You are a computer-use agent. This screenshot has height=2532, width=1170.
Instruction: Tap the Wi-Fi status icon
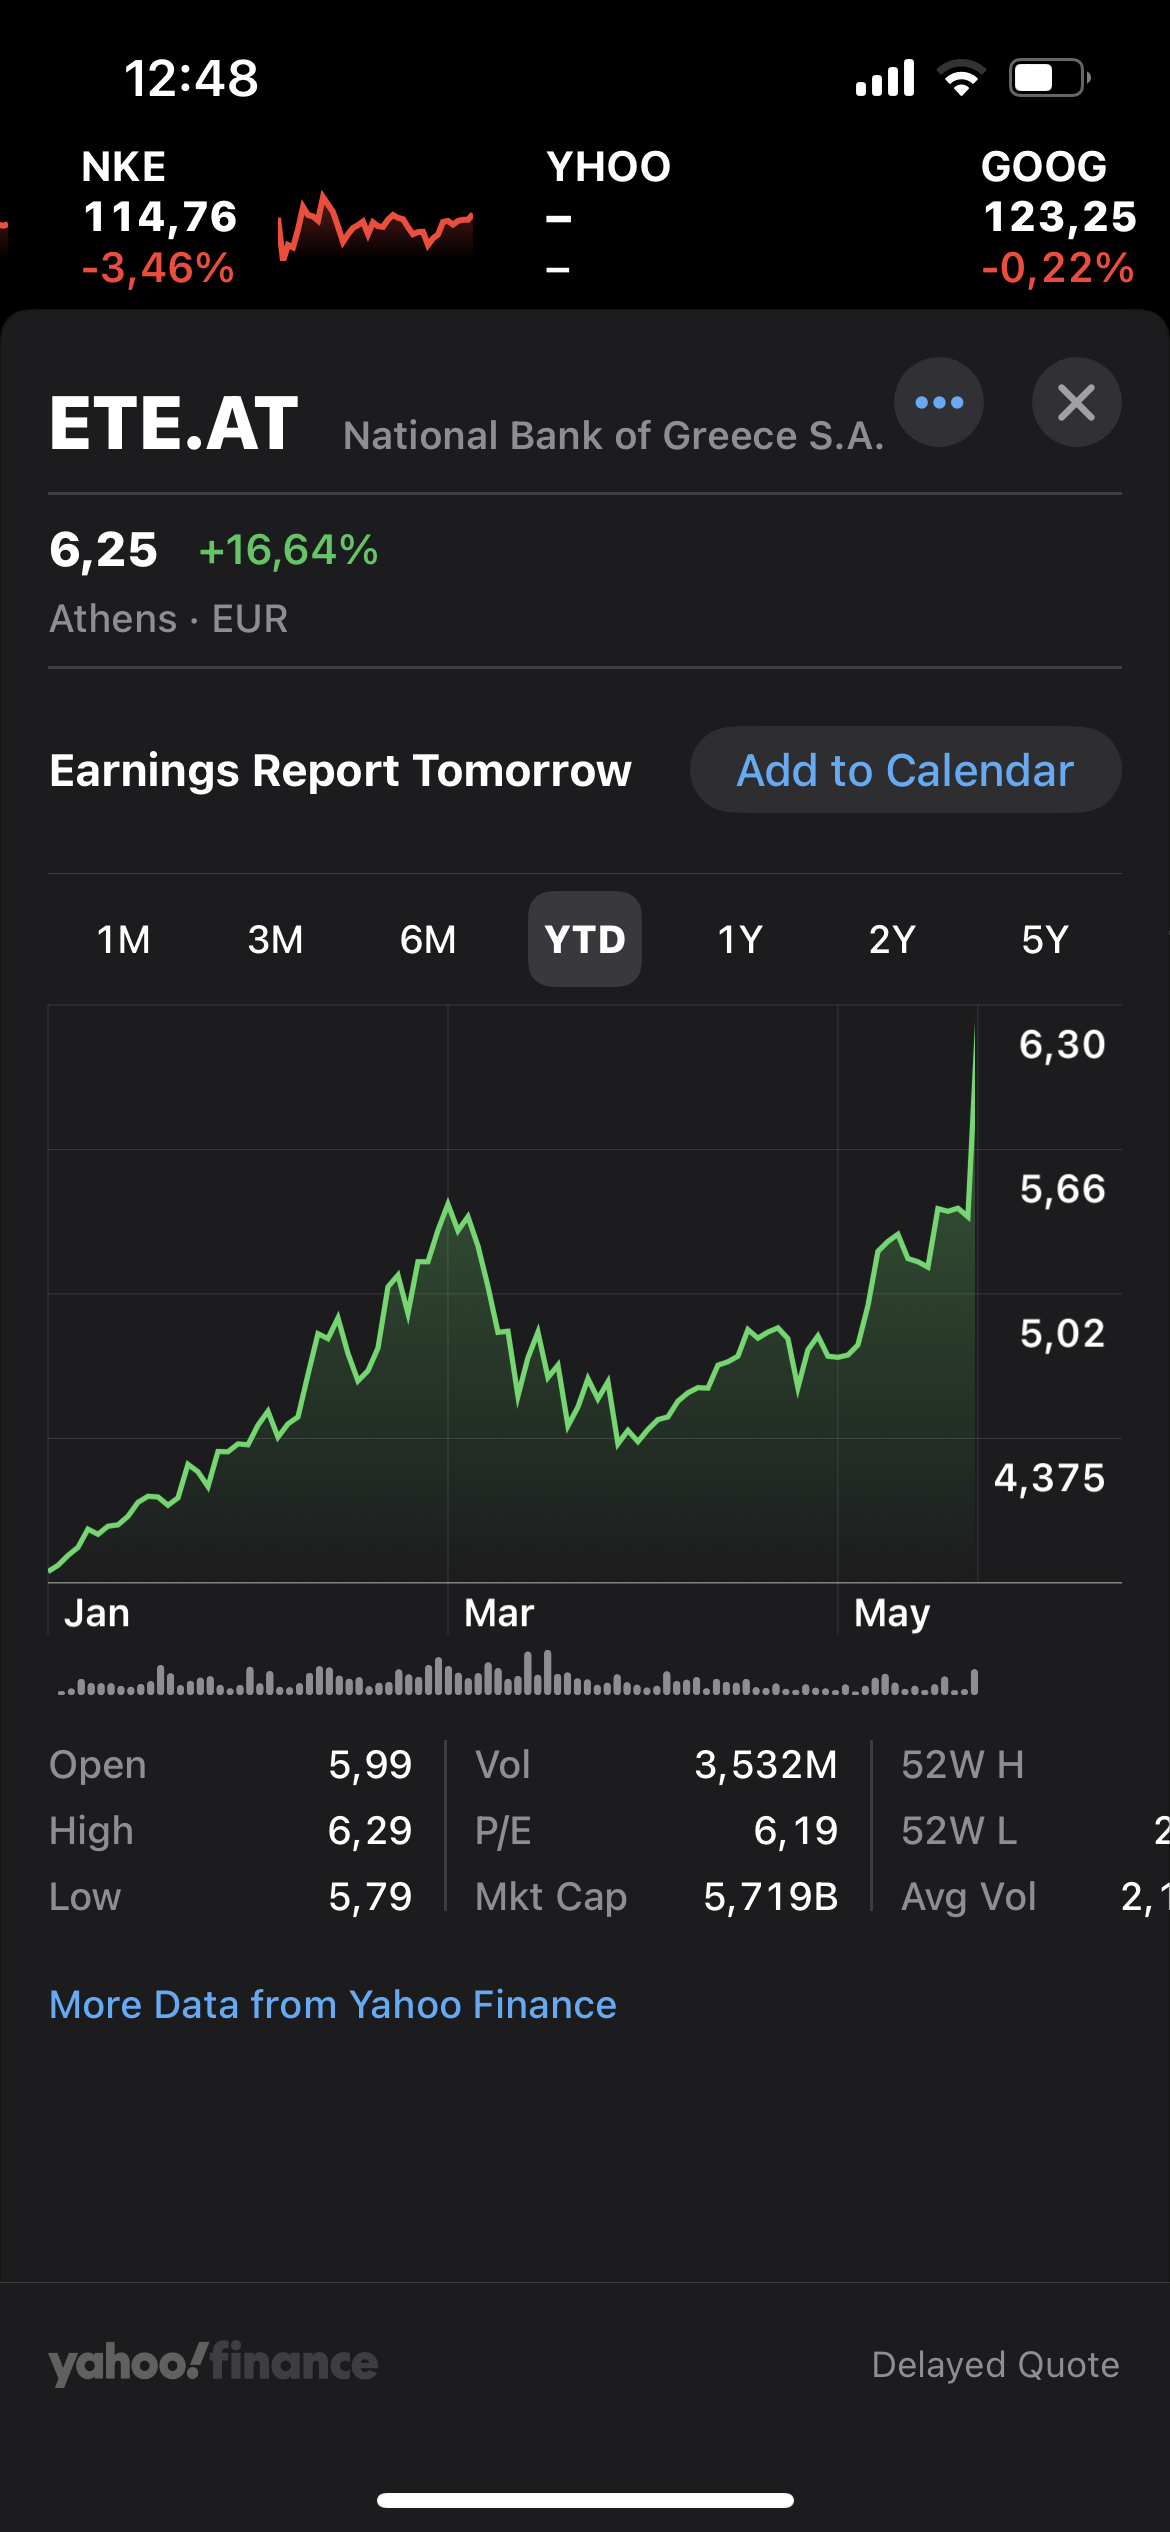pos(961,78)
